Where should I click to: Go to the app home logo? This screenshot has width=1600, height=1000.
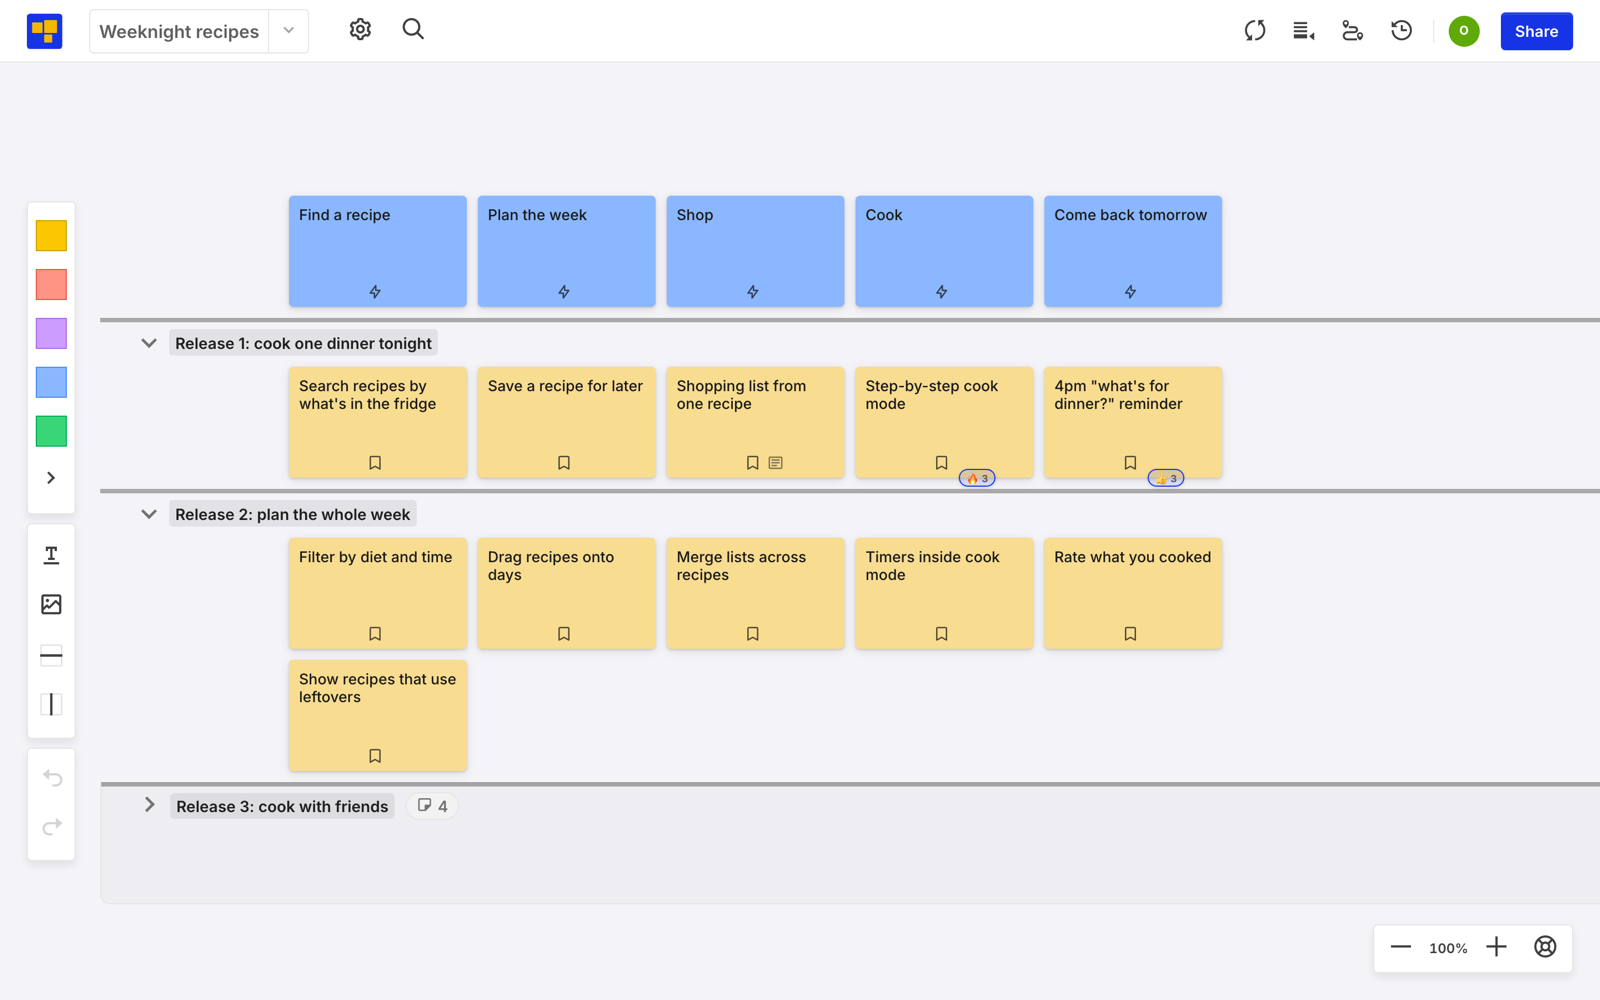pos(44,31)
